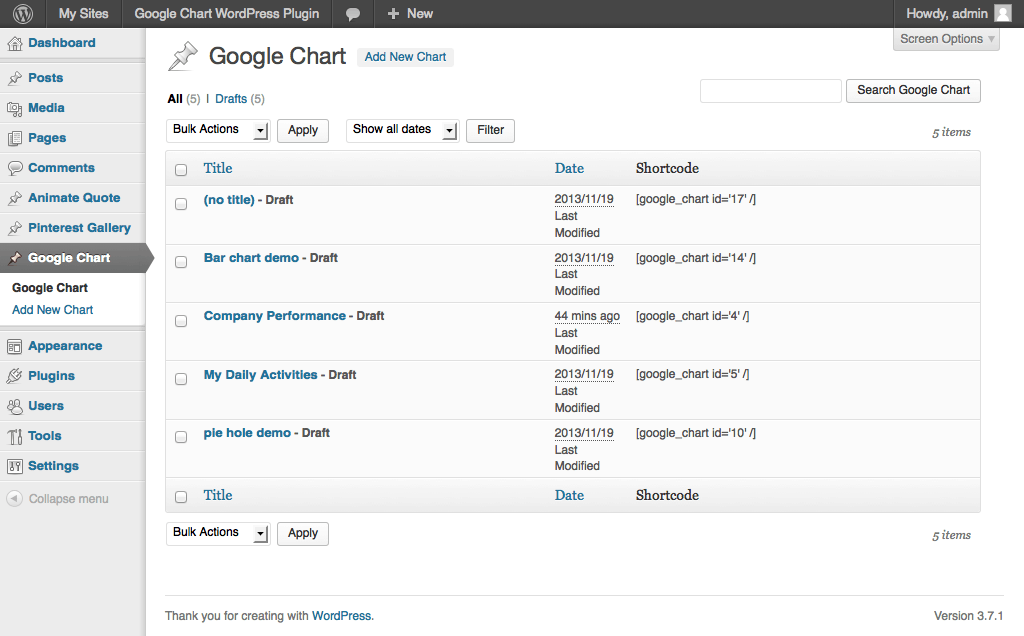Open the pie hole demo chart
The image size is (1024, 636).
[247, 433]
